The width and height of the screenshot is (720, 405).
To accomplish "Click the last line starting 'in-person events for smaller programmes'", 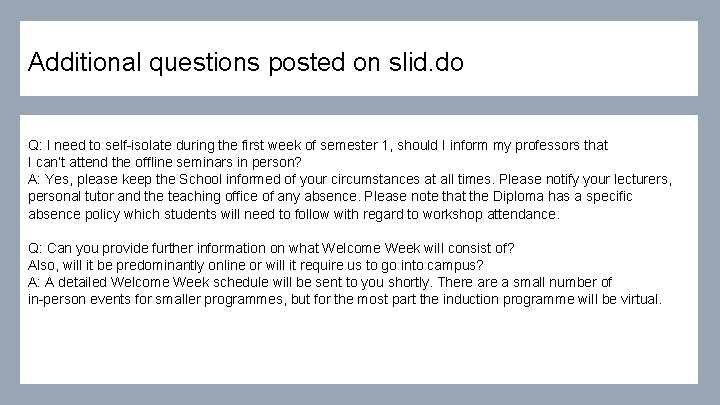I will [x=345, y=299].
